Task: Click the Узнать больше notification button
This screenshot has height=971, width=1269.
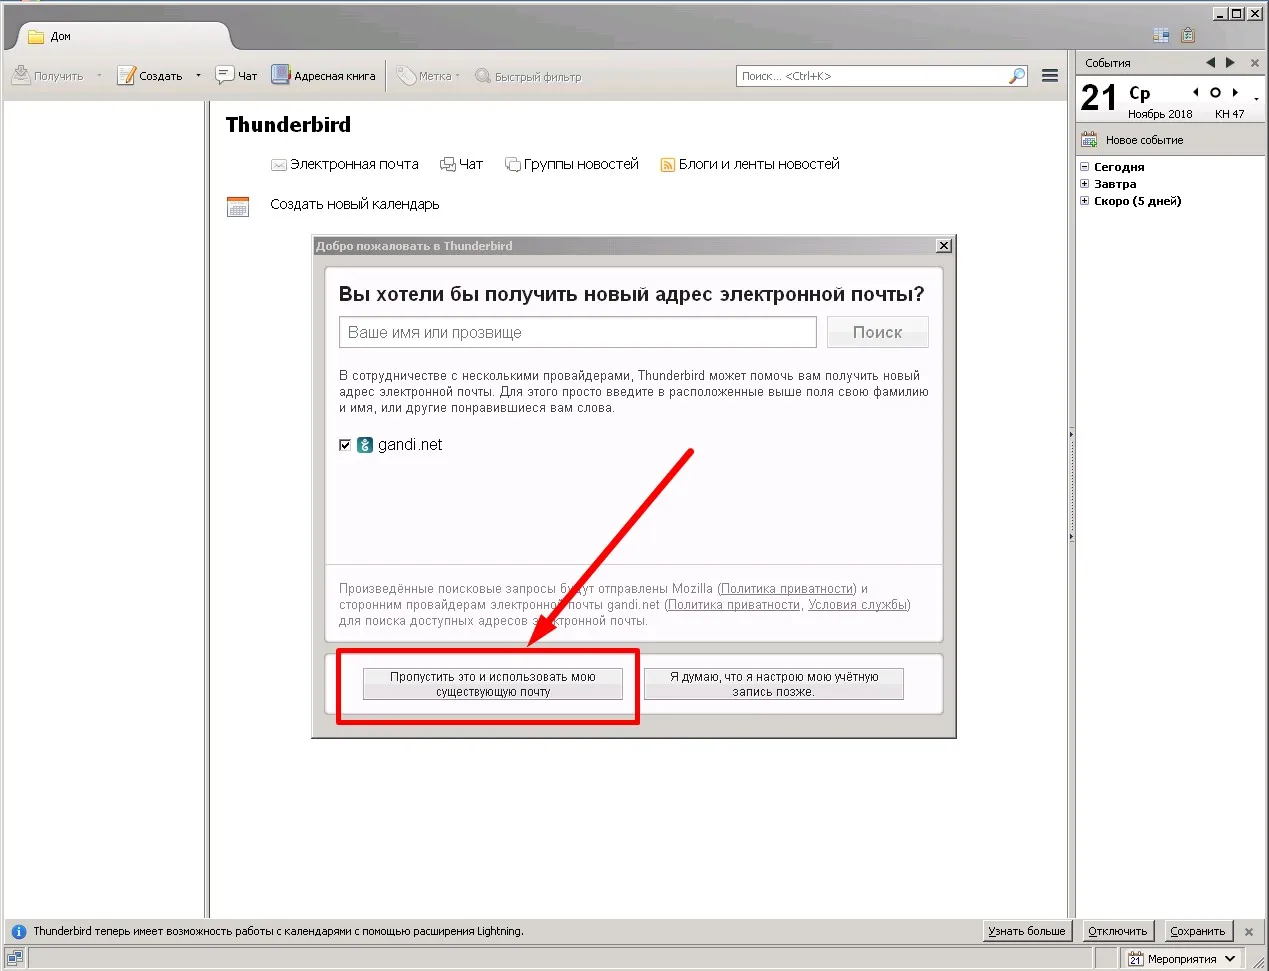Action: pos(1027,931)
